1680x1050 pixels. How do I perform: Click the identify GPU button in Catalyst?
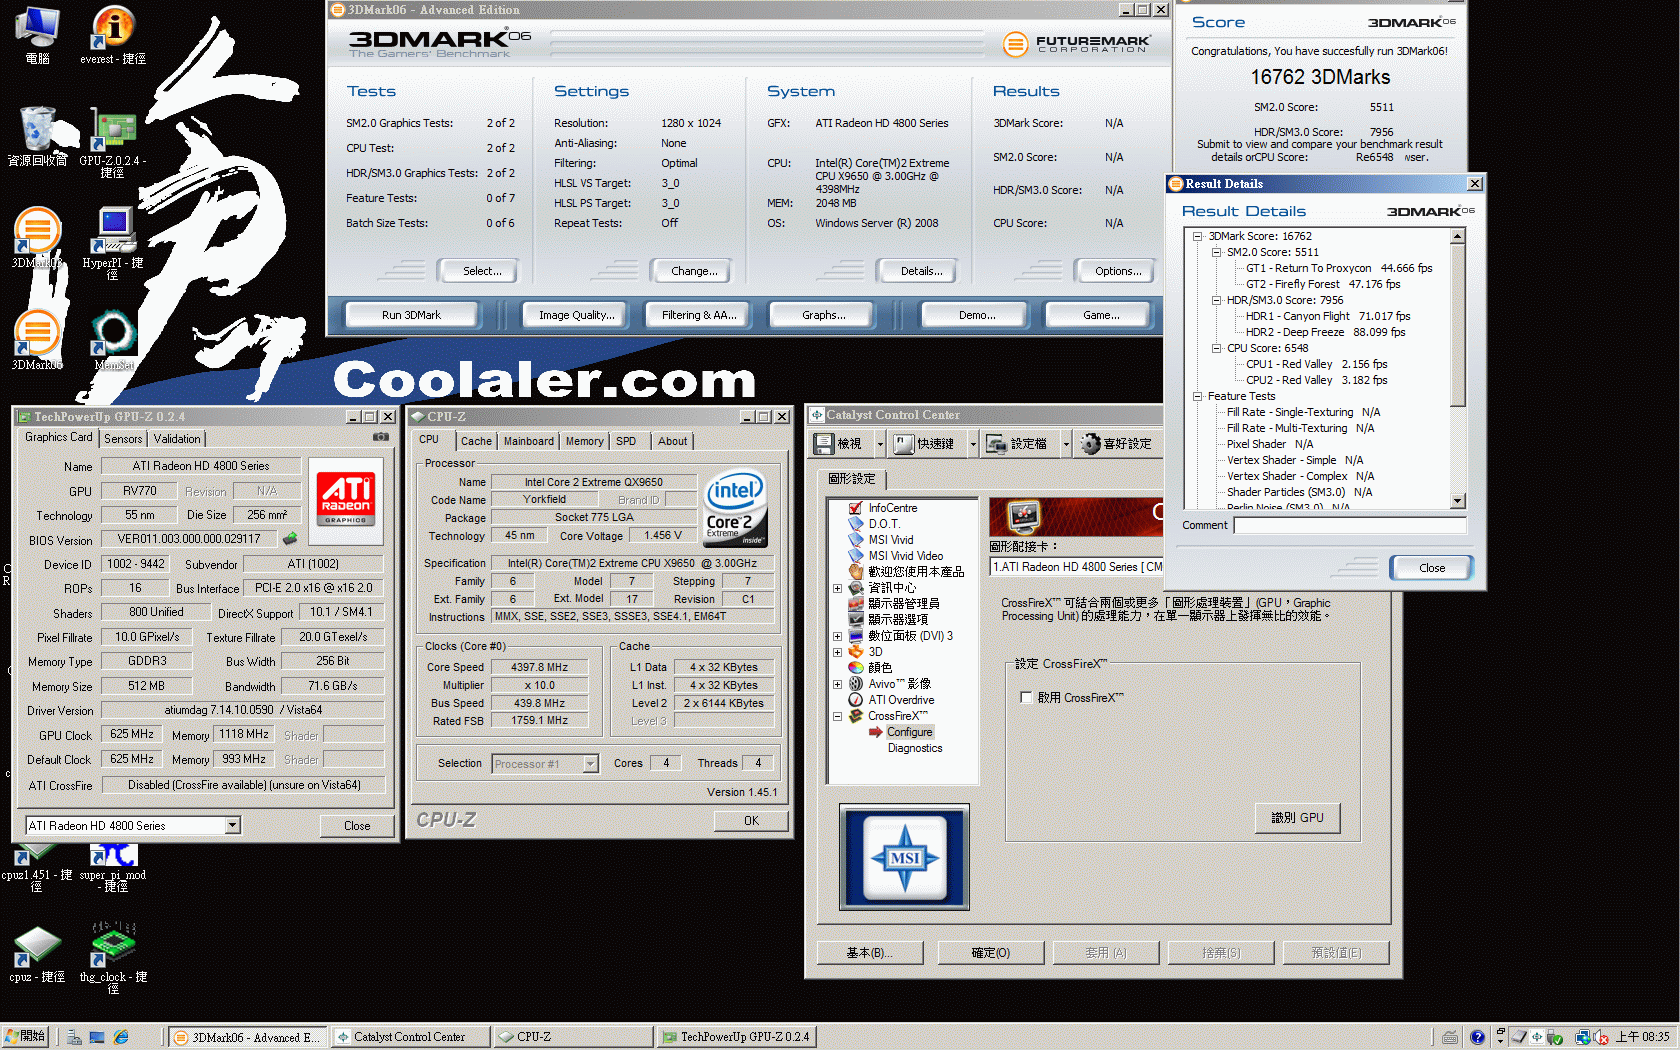pos(1297,818)
